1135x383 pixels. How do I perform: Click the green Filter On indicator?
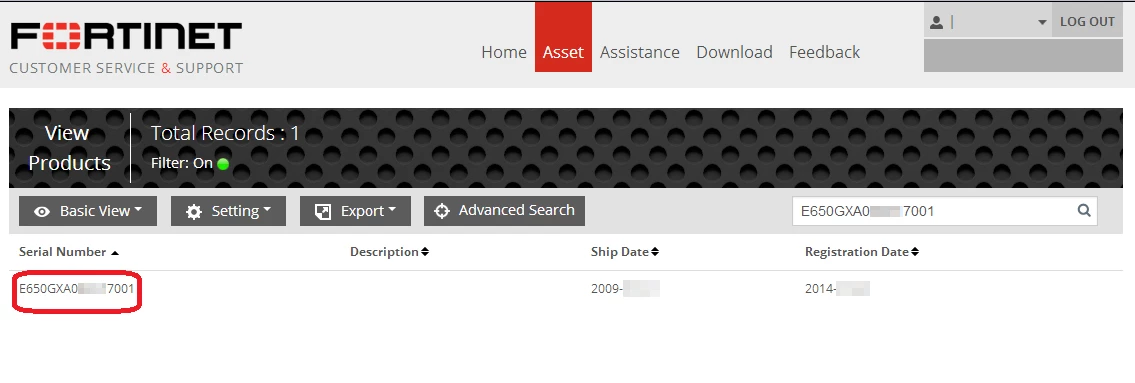[x=223, y=164]
